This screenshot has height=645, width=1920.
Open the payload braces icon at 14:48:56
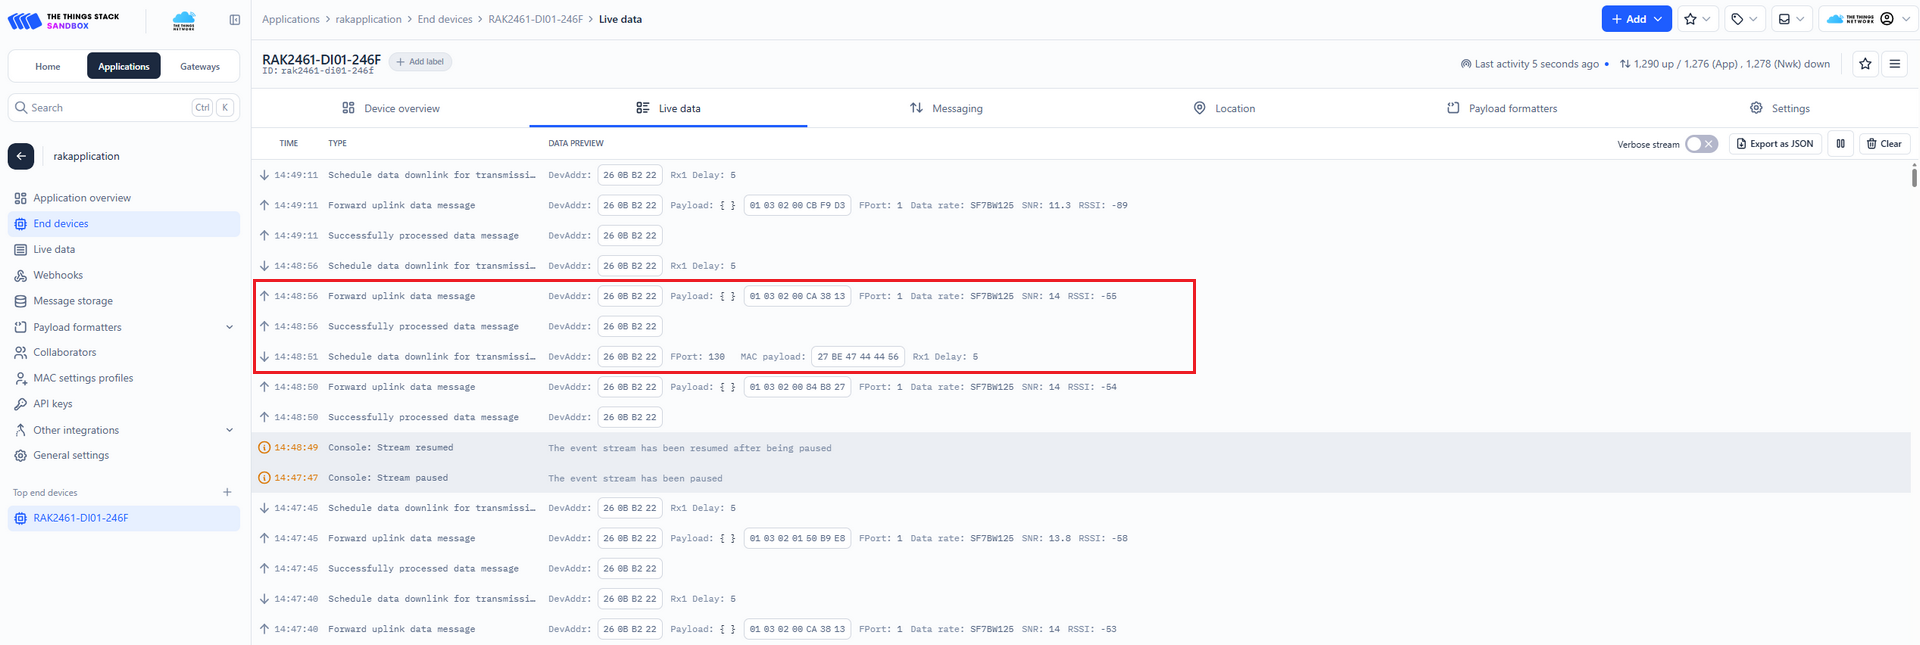[727, 296]
